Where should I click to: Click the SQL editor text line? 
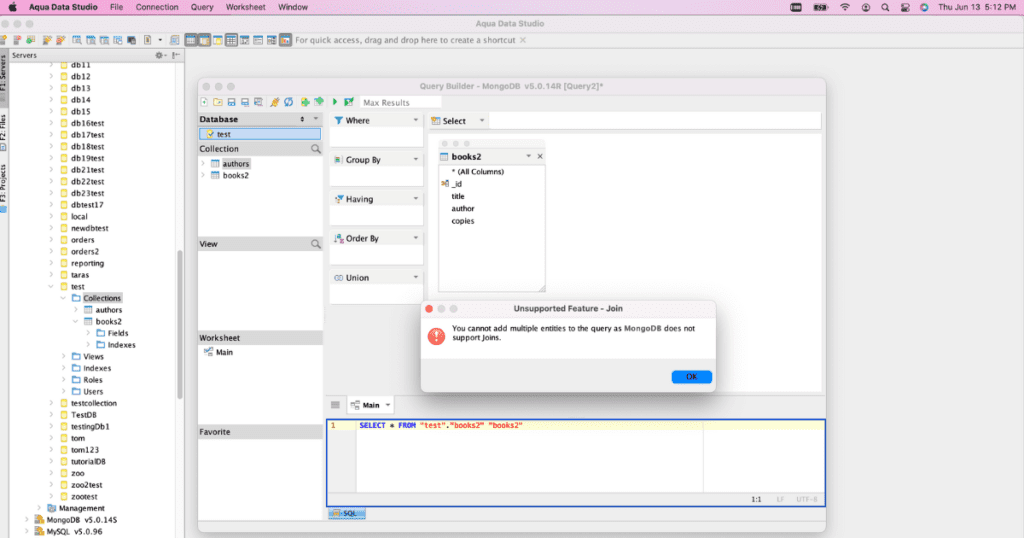coord(441,426)
